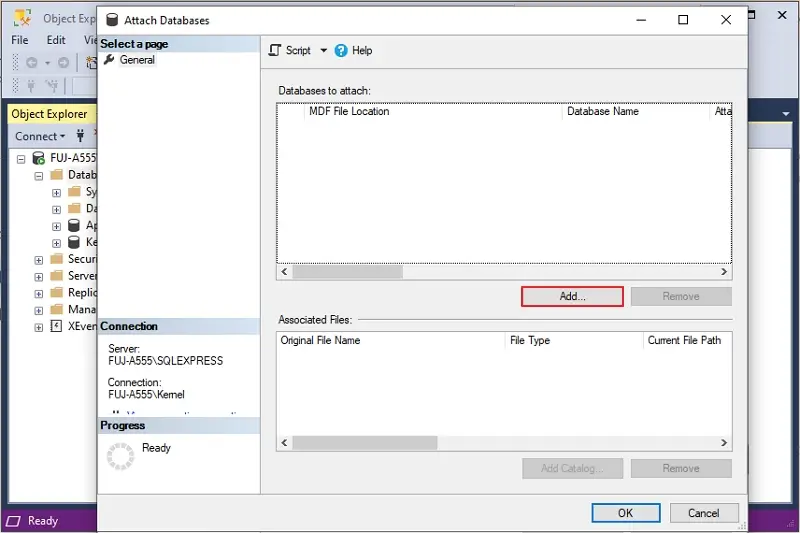
Task: Expand the Management folder node
Action: point(39,311)
